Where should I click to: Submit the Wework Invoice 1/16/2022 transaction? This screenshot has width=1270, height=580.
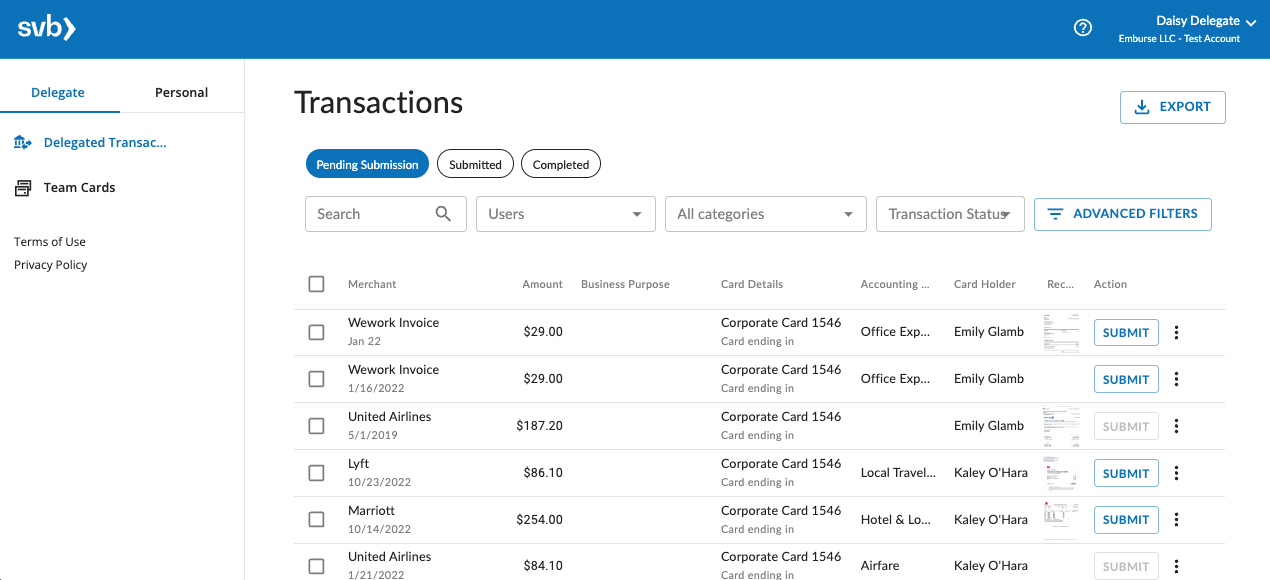(x=1126, y=379)
